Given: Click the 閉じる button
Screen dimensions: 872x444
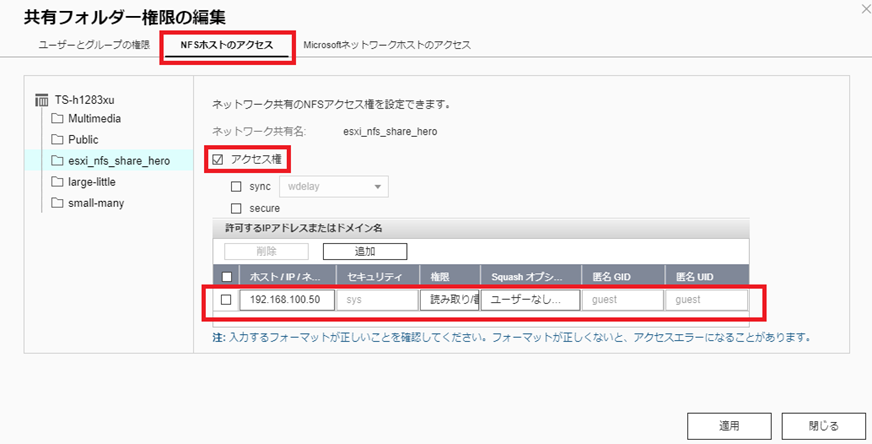Looking at the screenshot, I should (x=823, y=425).
